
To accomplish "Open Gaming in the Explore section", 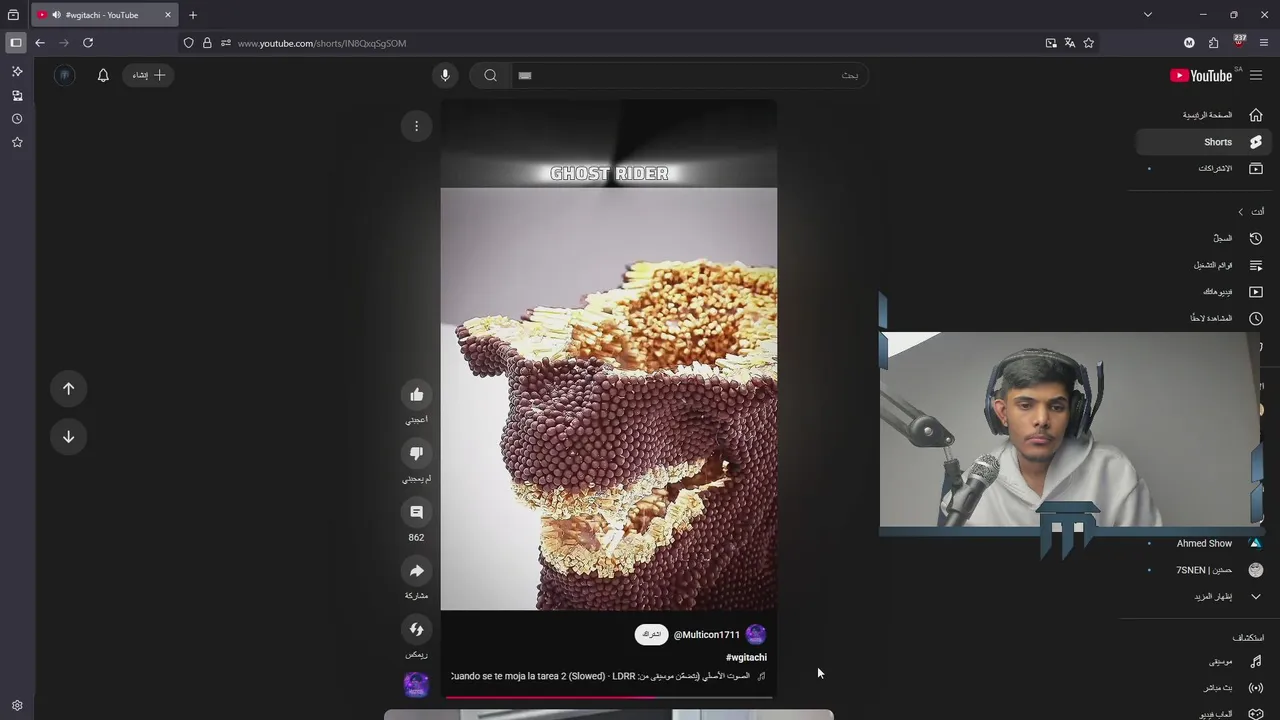I will pyautogui.click(x=1203, y=713).
